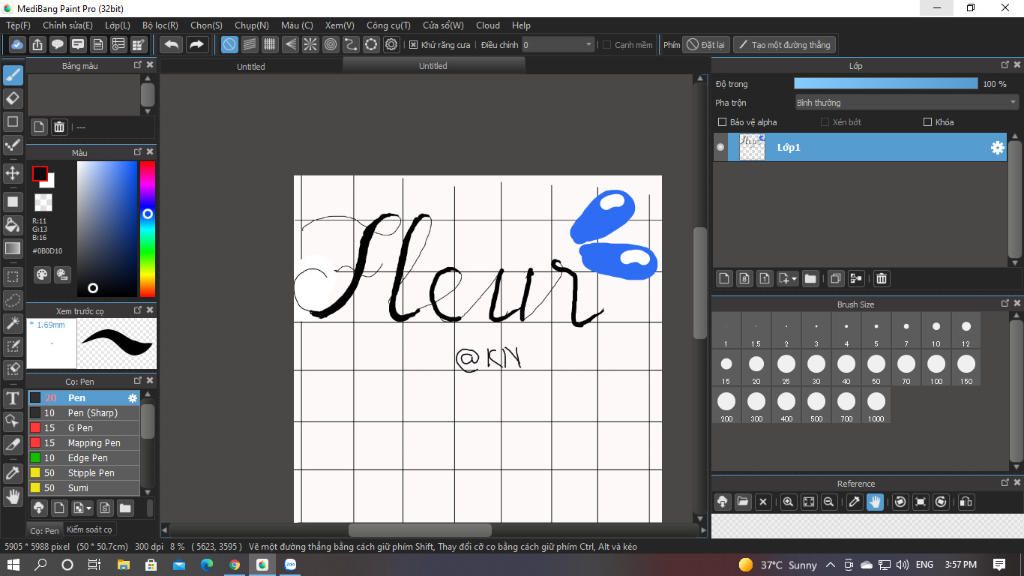Viewport: 1024px width, 576px height.
Task: Select brush size 1000
Action: point(876,406)
